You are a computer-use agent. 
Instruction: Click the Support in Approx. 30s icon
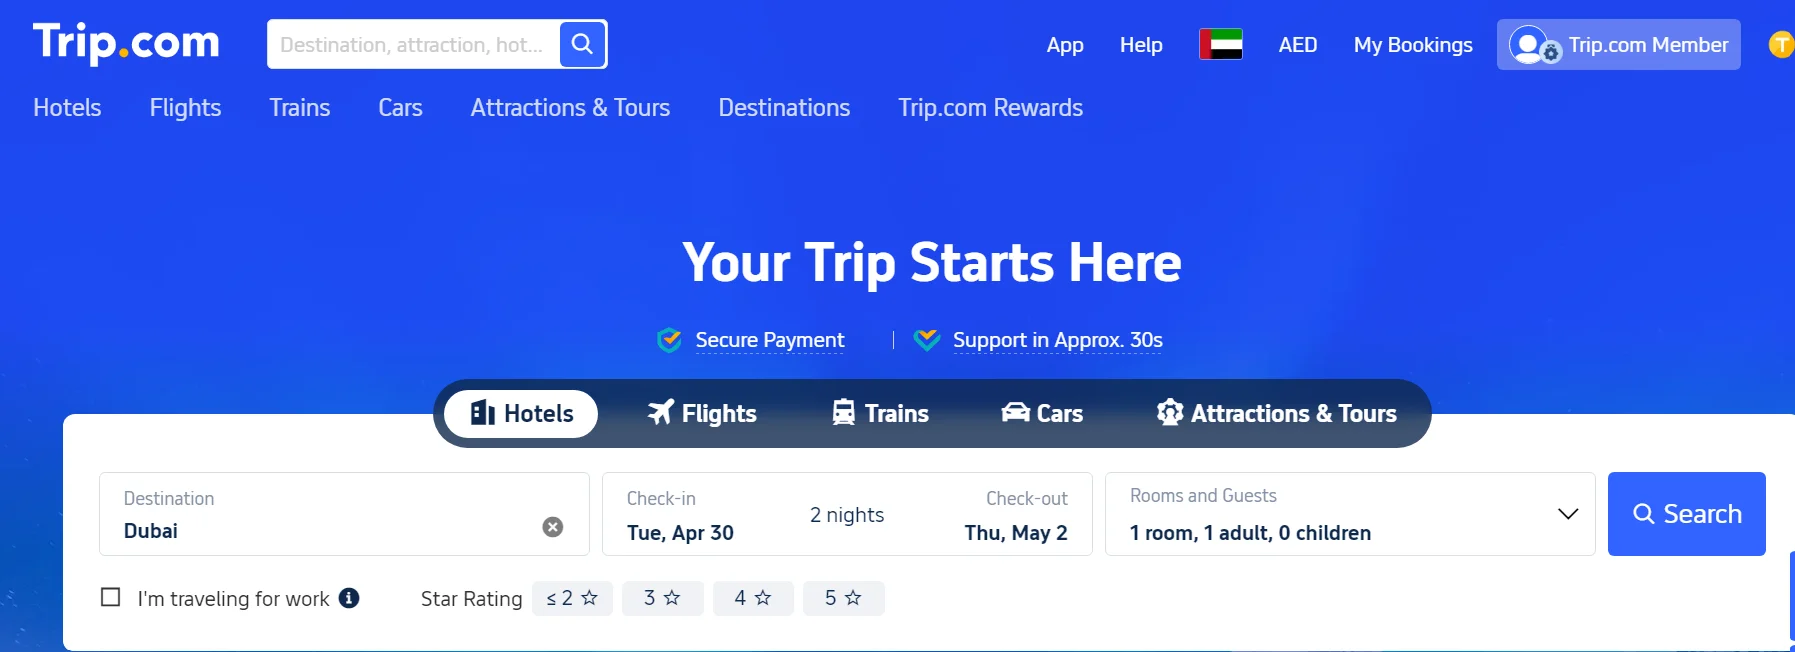[928, 340]
